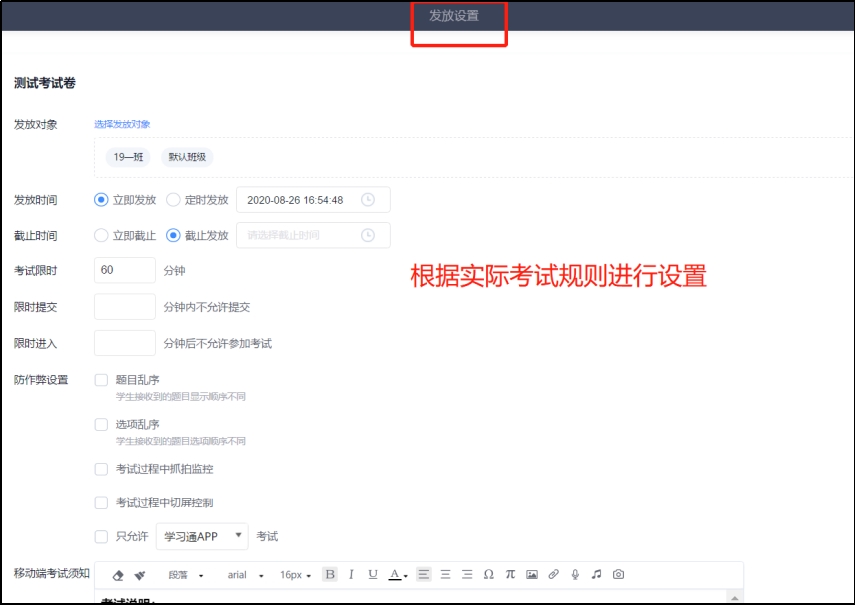
Task: Insert a hyperlink with link icon
Action: pos(553,574)
